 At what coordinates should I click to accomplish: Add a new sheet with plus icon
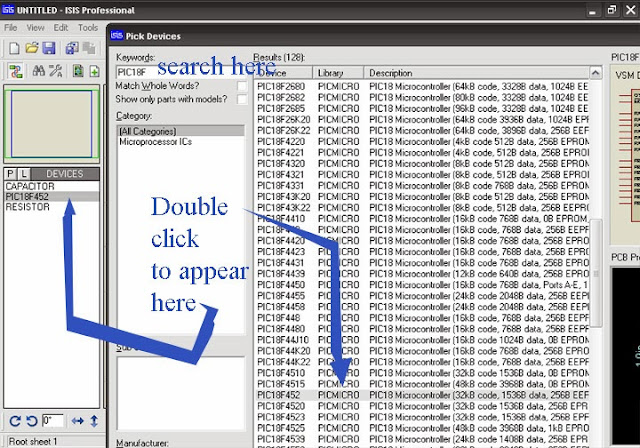tap(94, 71)
